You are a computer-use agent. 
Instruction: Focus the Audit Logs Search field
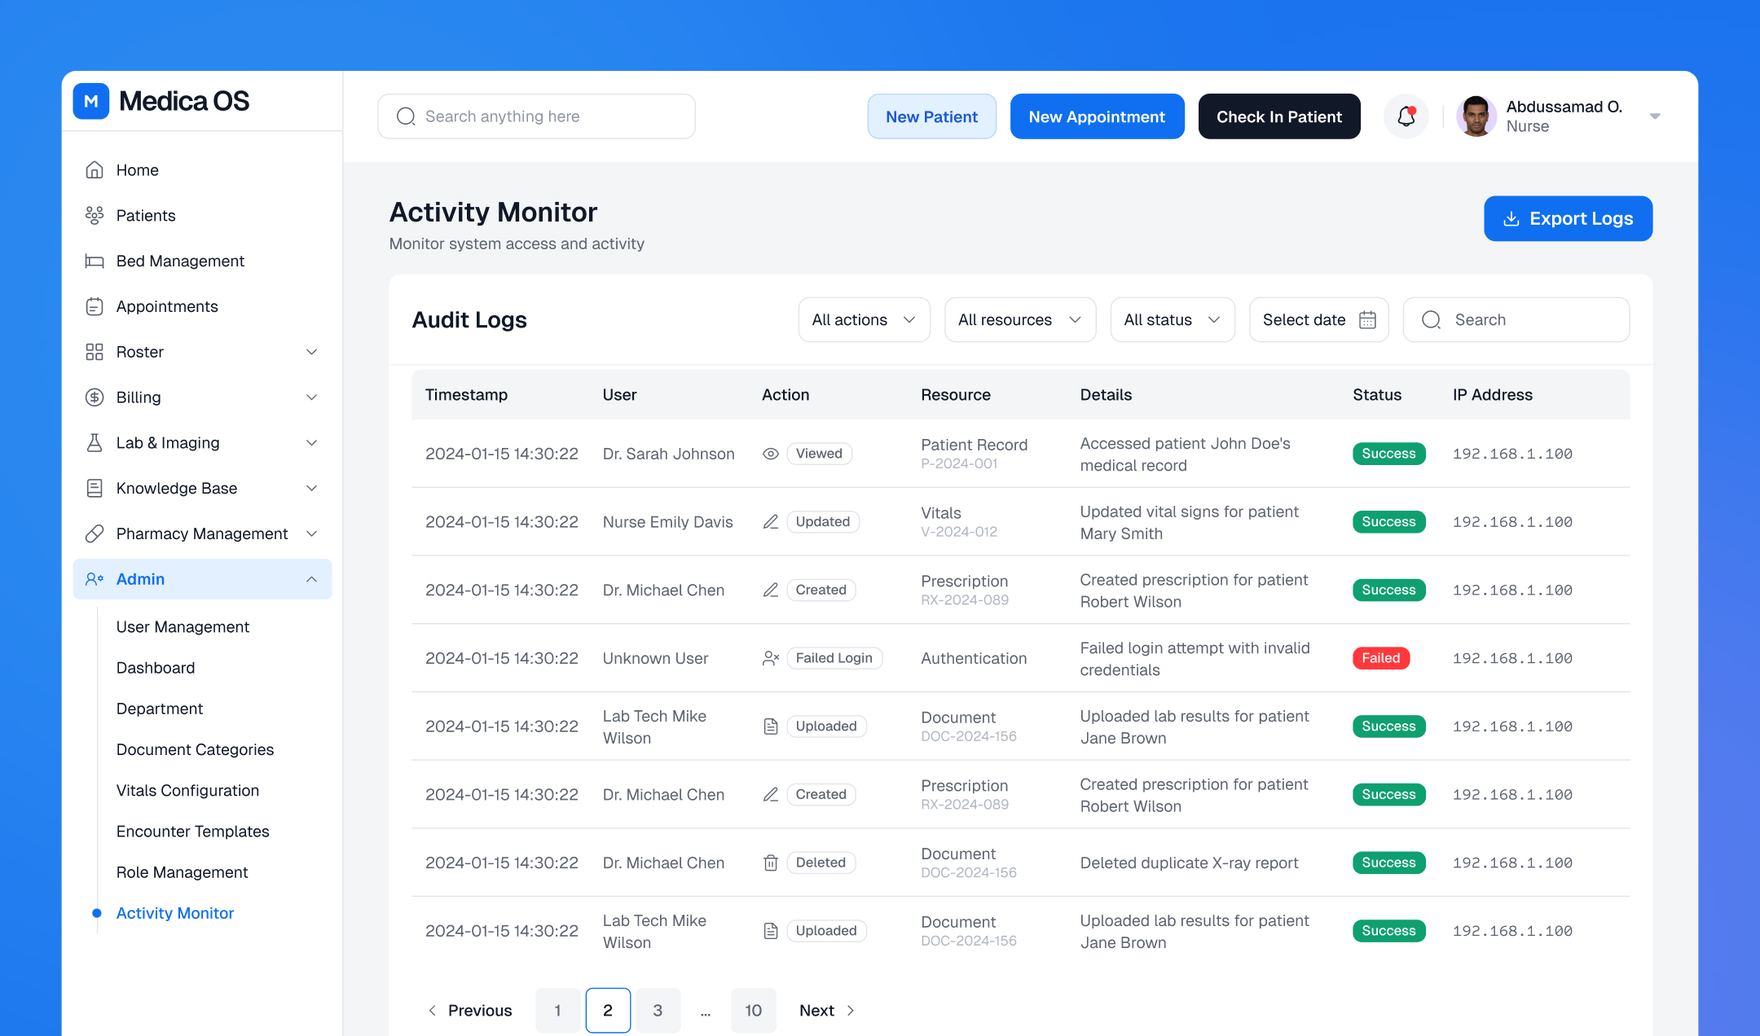tap(1516, 320)
